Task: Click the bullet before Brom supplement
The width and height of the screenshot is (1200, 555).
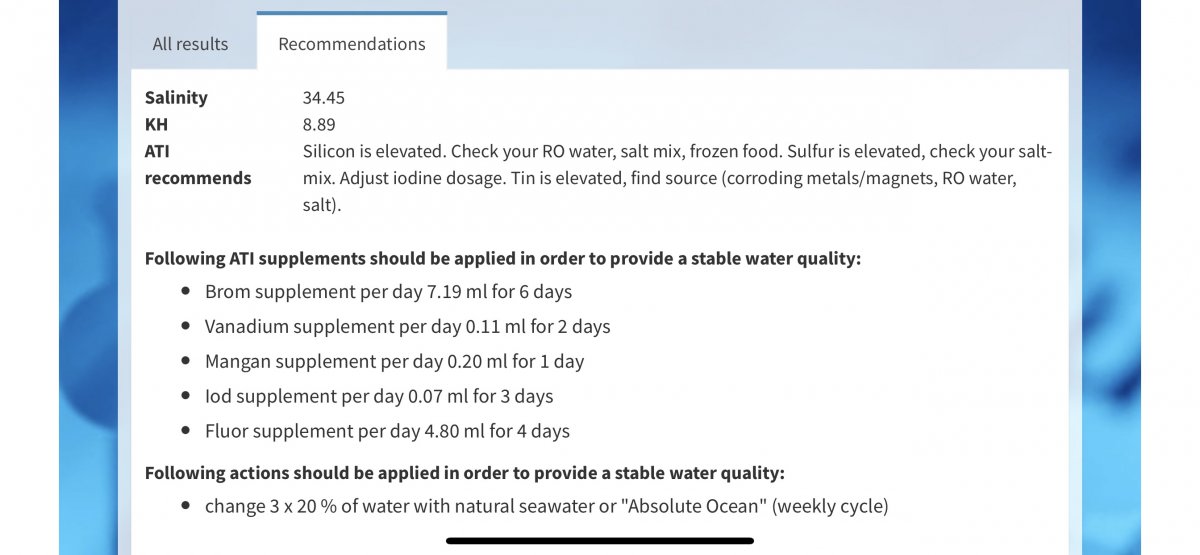Action: 186,292
